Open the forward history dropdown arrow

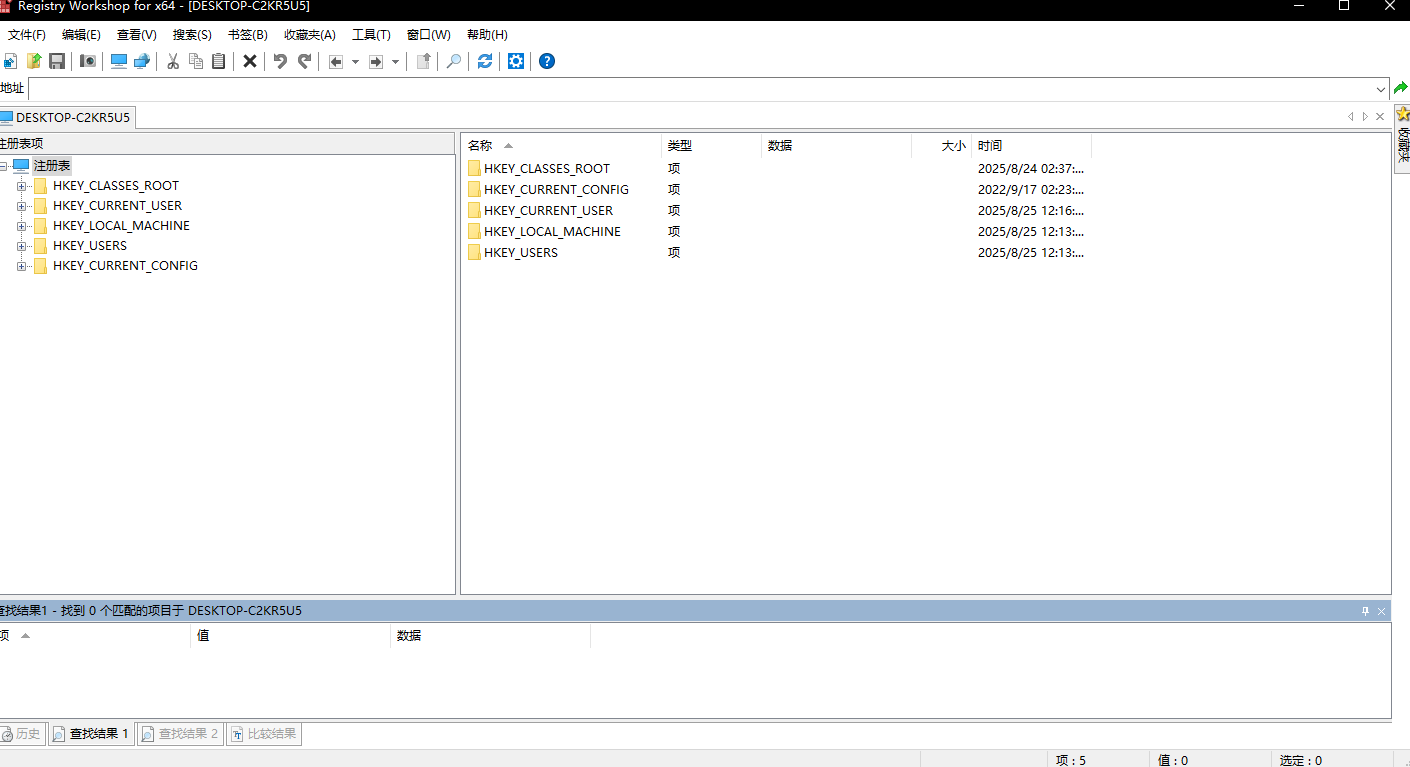coord(395,61)
